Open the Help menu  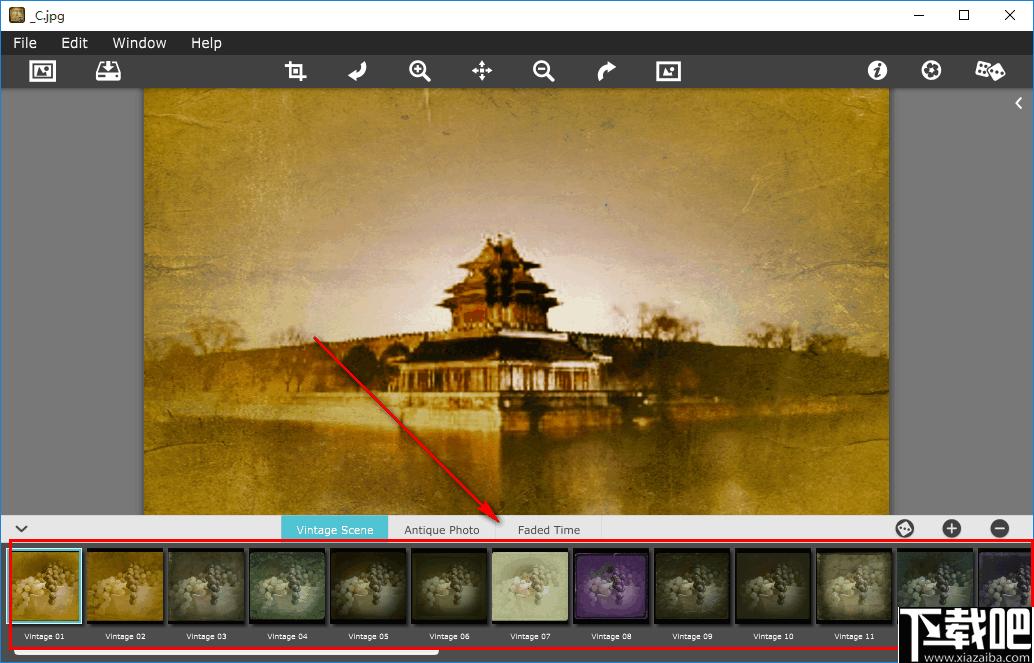206,43
